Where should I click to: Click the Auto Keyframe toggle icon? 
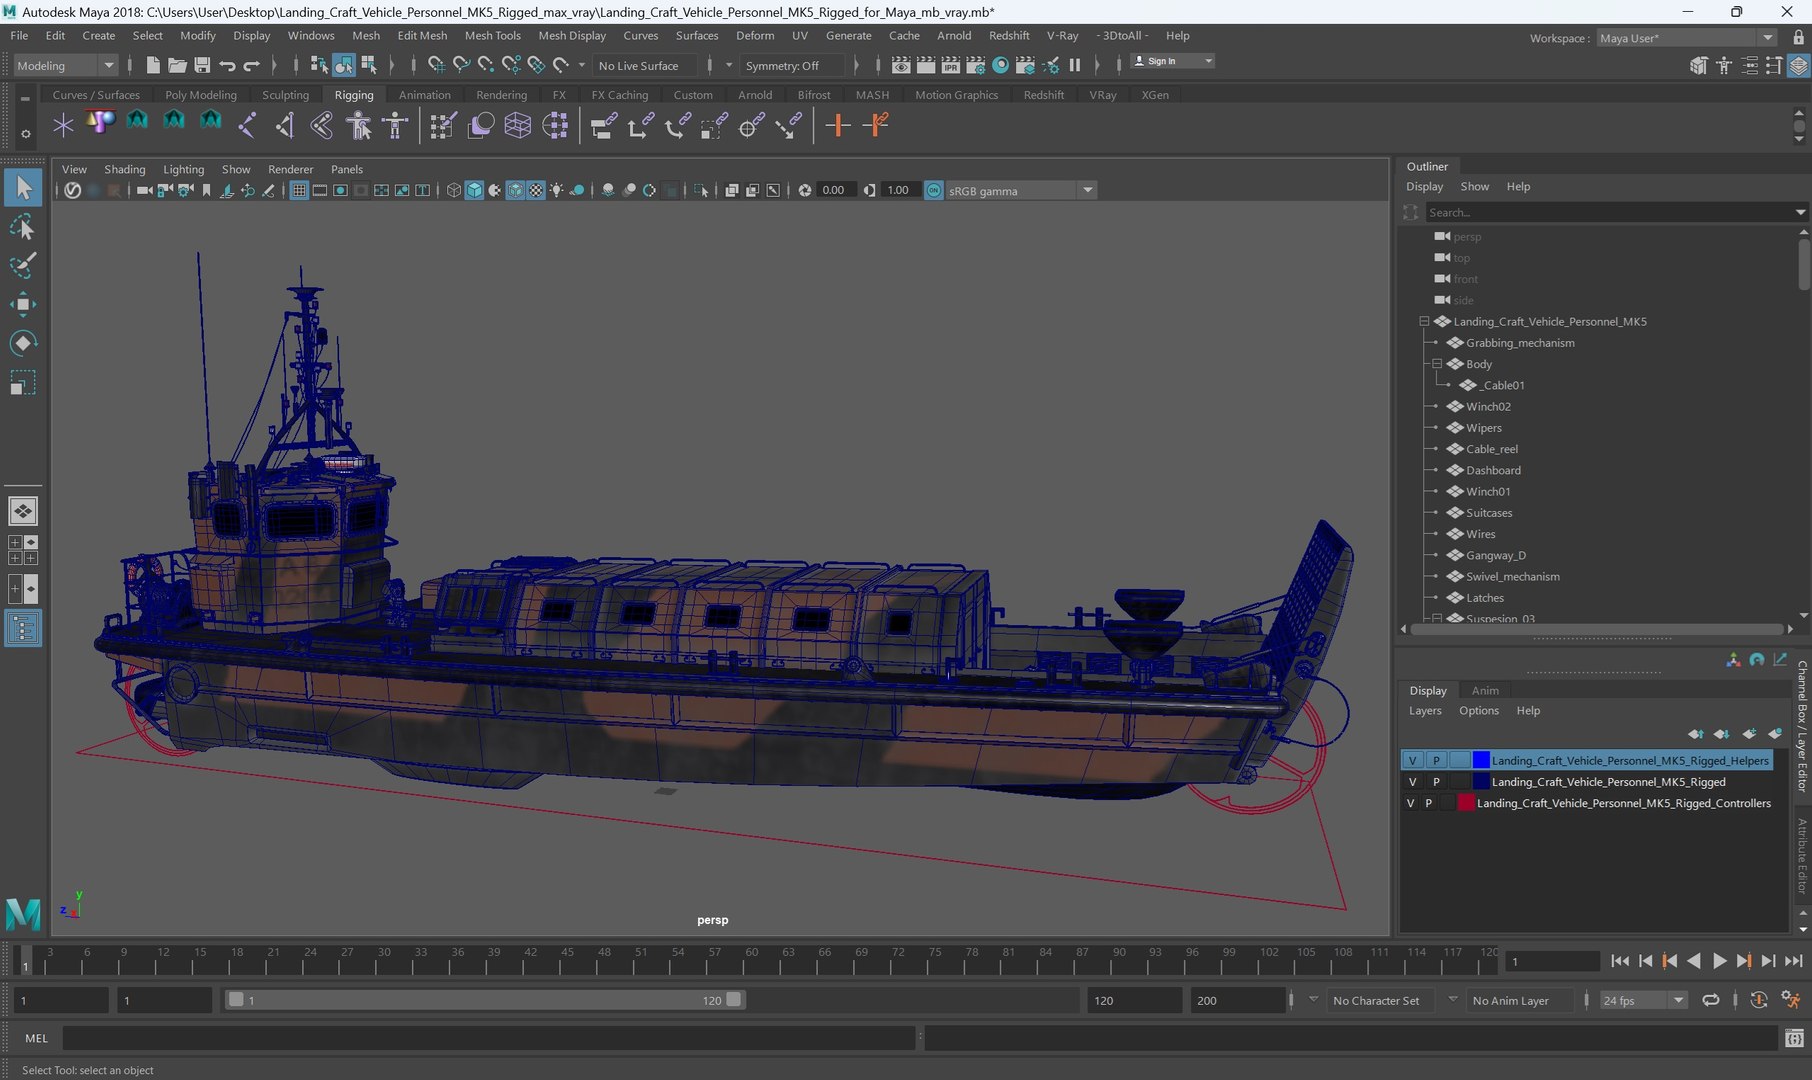click(x=1759, y=1000)
